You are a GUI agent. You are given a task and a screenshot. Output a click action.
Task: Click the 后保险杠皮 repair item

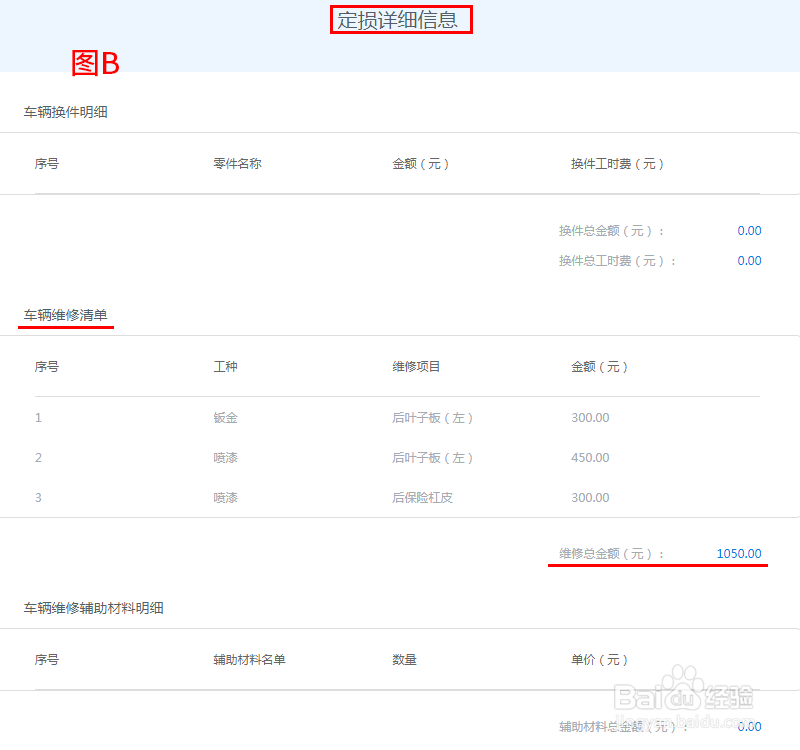point(422,497)
